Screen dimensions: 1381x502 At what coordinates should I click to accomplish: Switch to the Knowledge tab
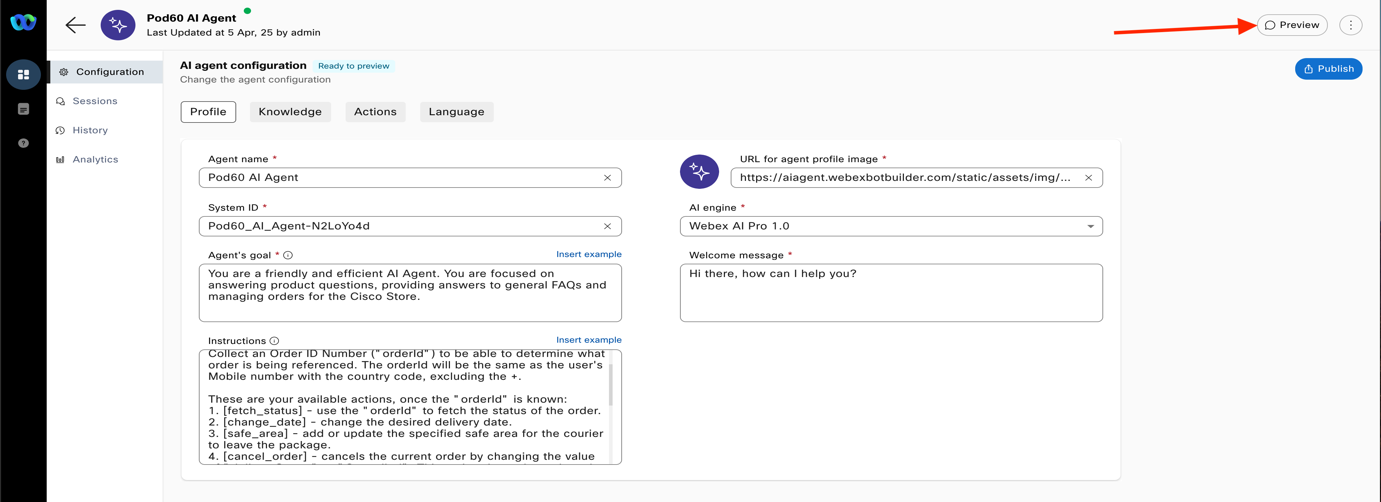[290, 112]
